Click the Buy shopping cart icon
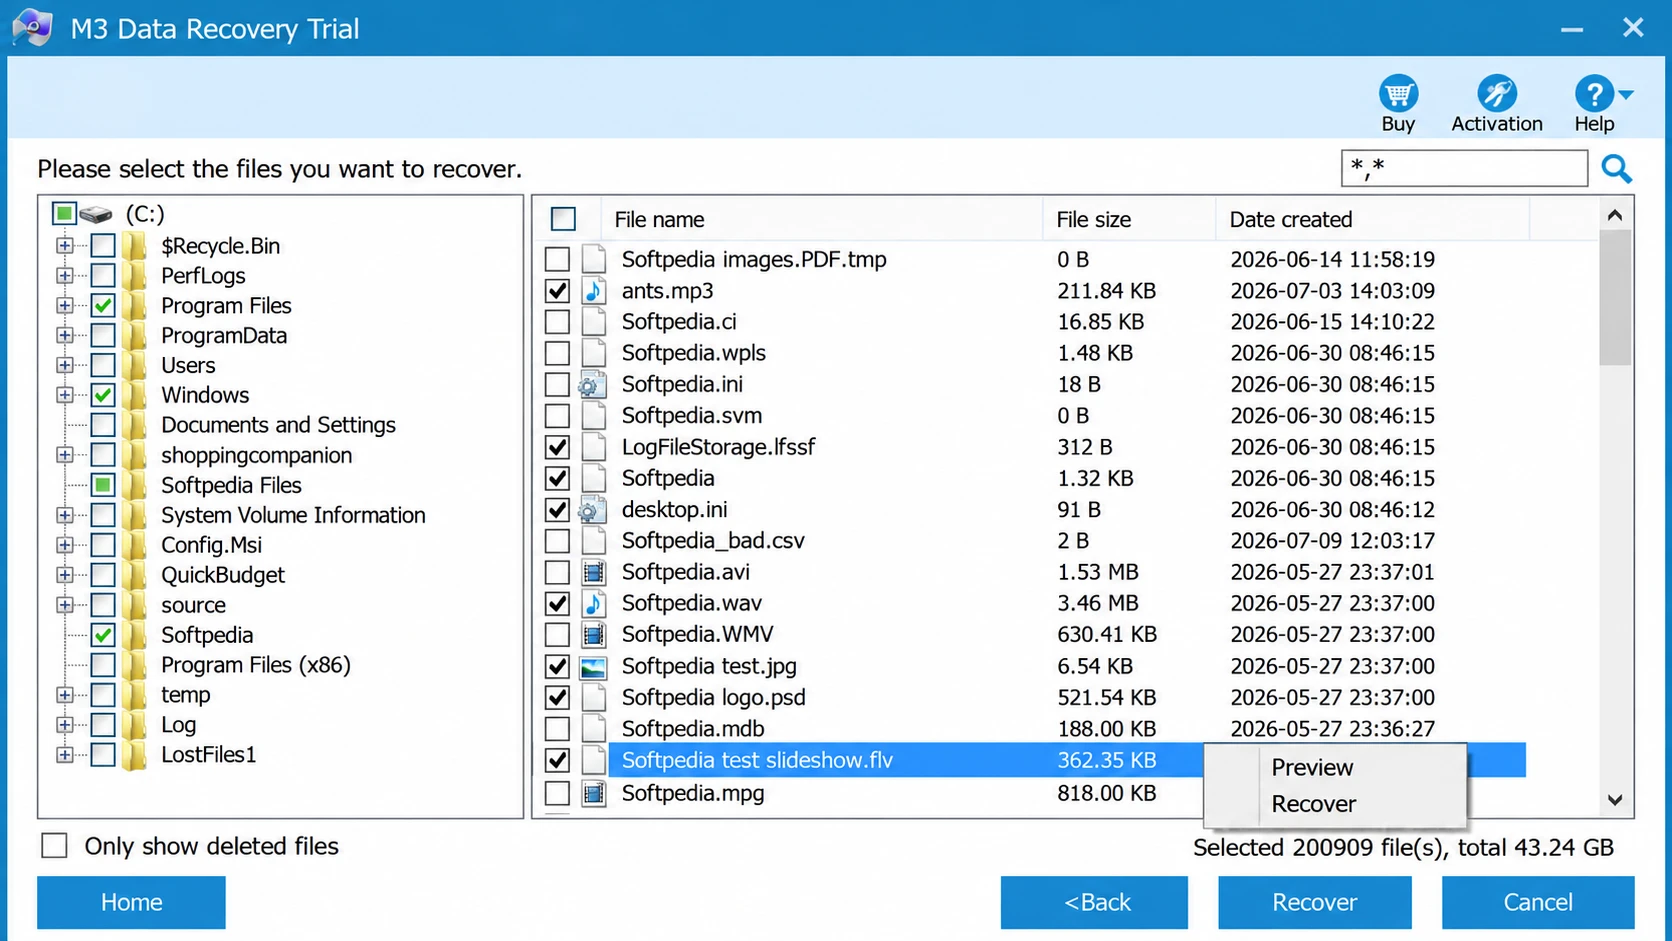 coord(1398,93)
